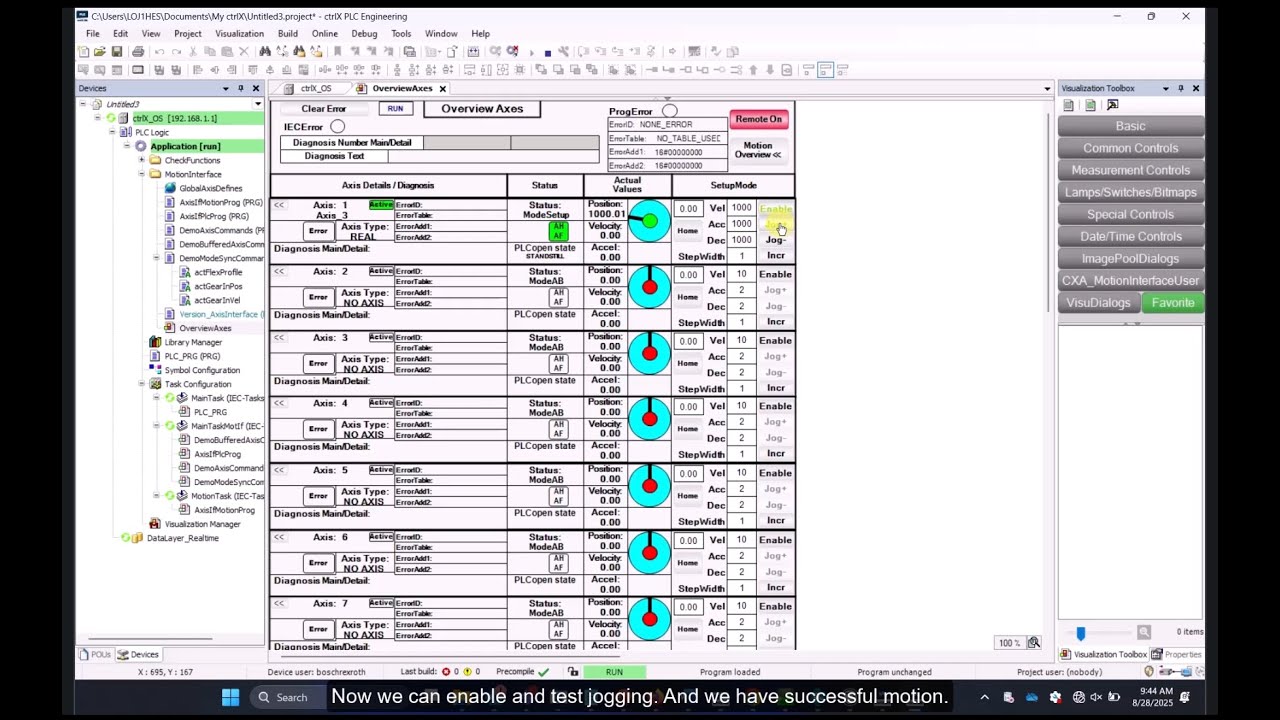This screenshot has height=720, width=1280.
Task: Open Windows Start menu on the taskbar
Action: 230,697
